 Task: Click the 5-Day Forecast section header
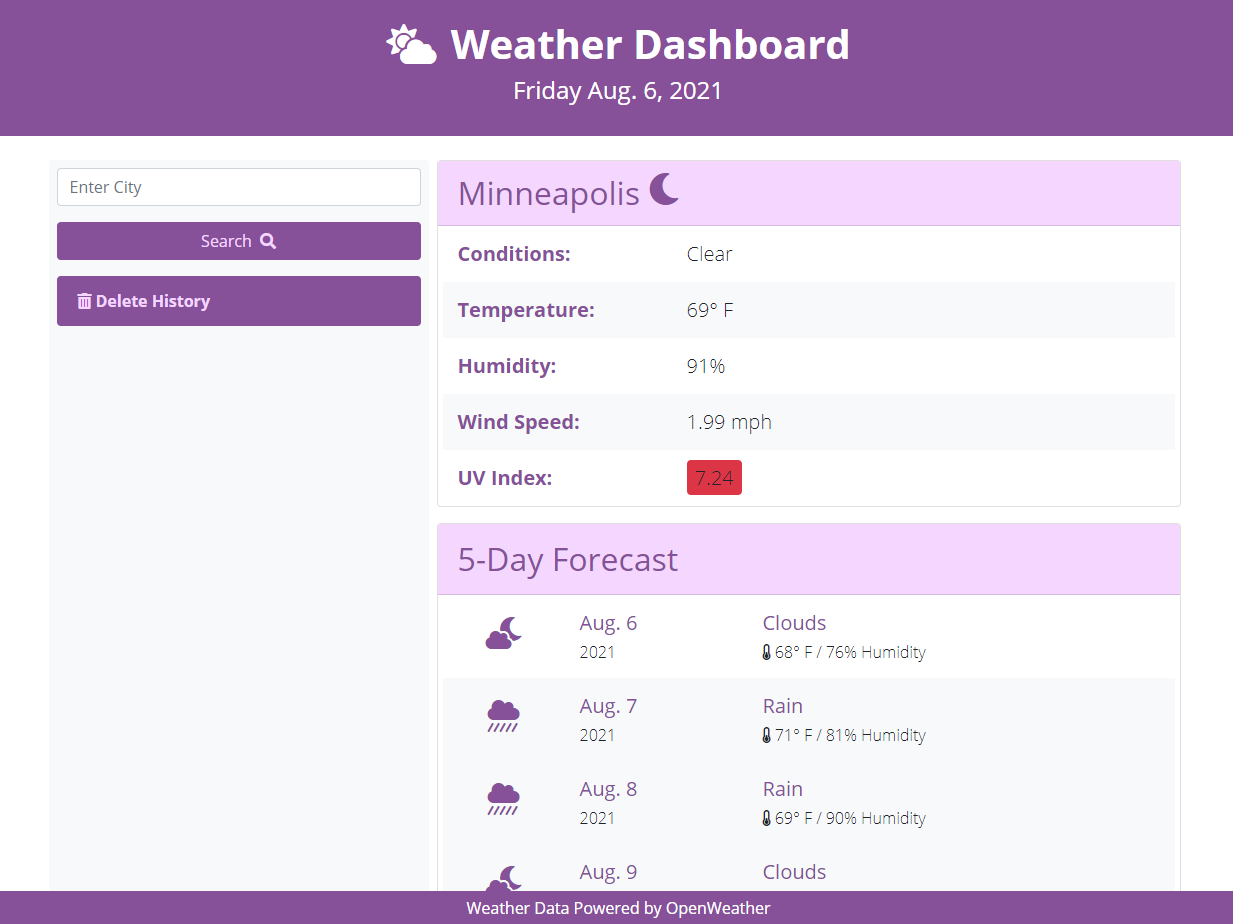point(567,560)
